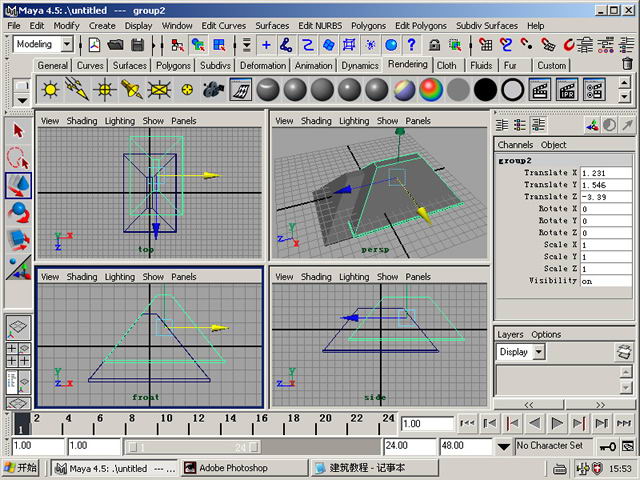Click the Open Scene folder icon

pos(116,45)
